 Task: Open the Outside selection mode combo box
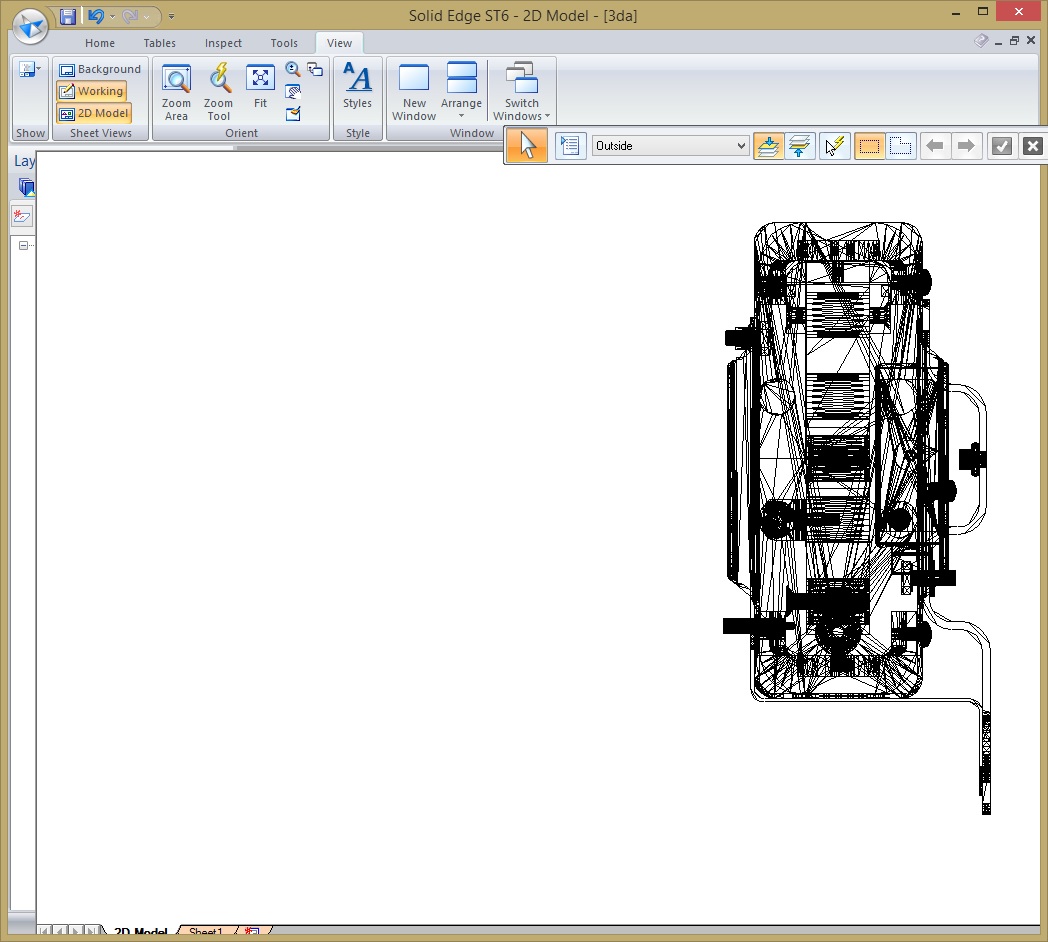tap(670, 146)
